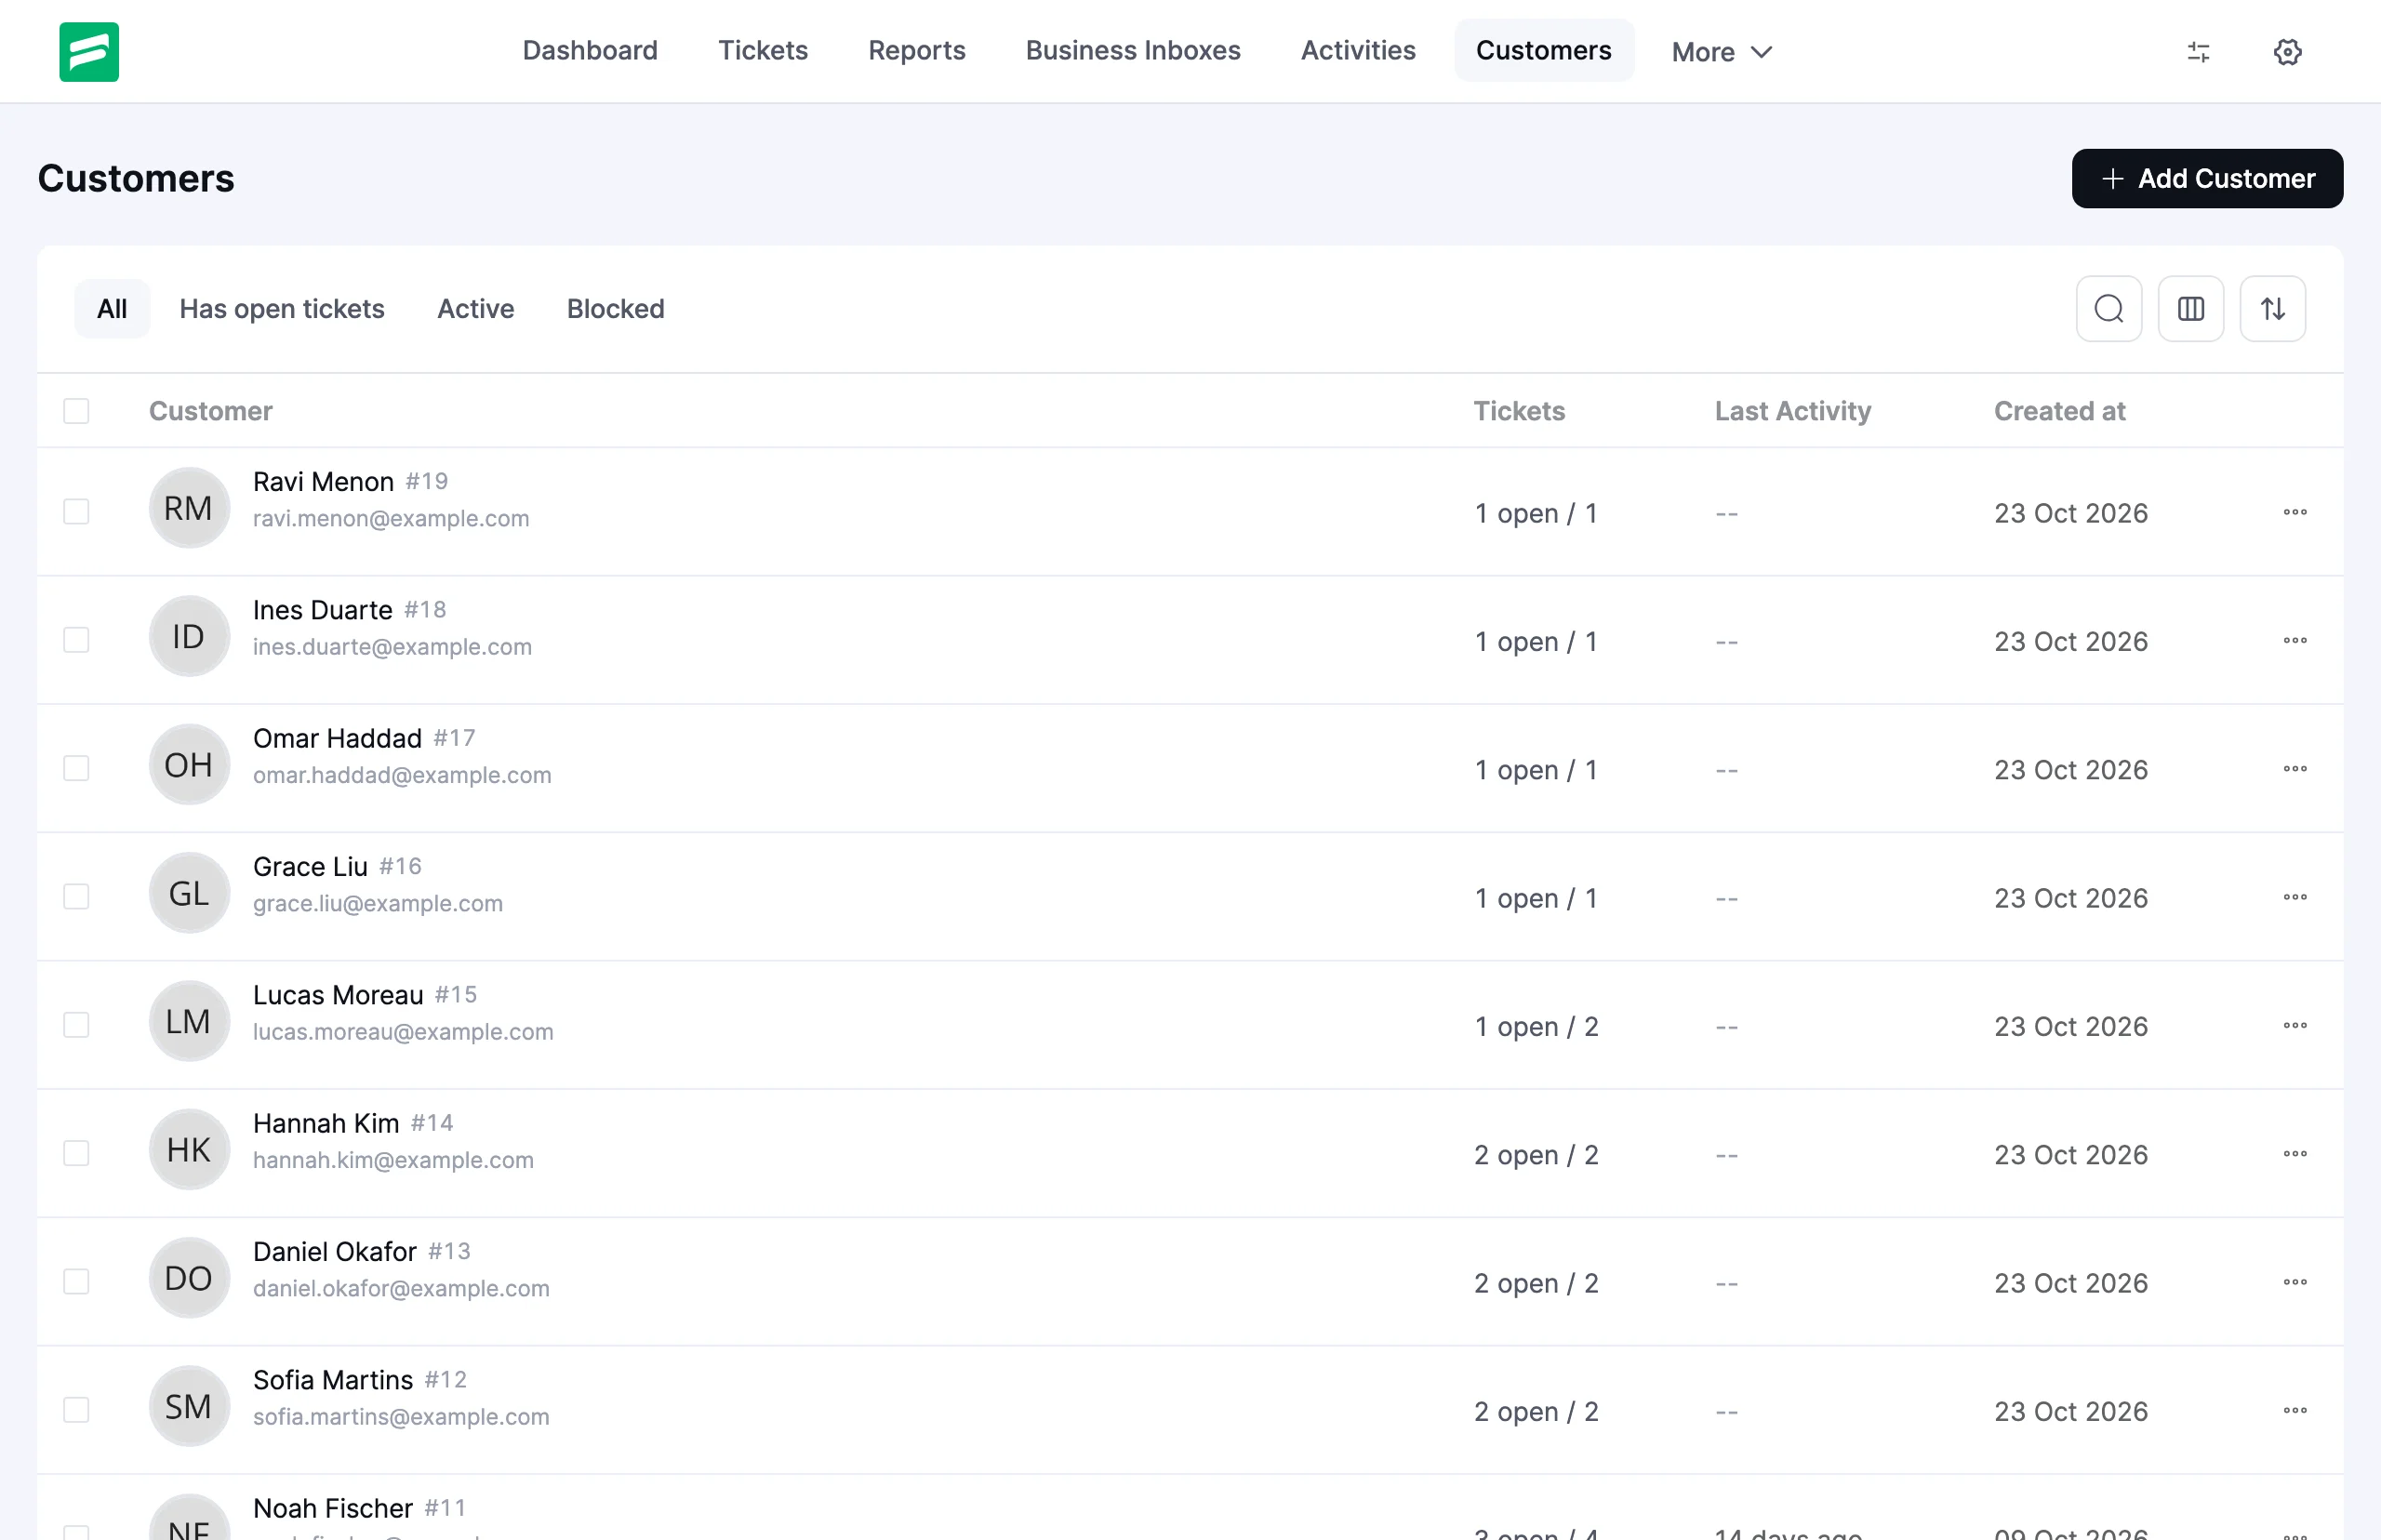Click Lucas Moreau's '1 open / 2' tickets
This screenshot has width=2381, height=1540.
tap(1536, 1027)
